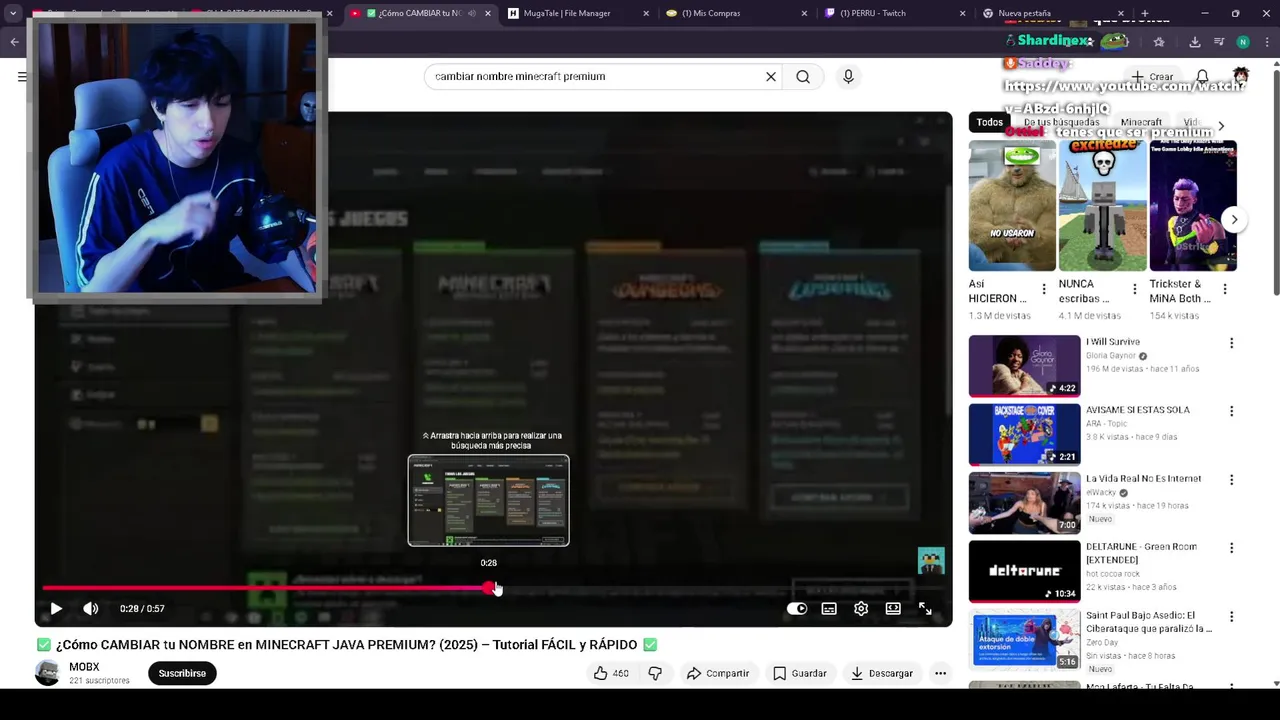This screenshot has height=720, width=1280.
Task: Click Guardar to save the video
Action: pos(799,673)
